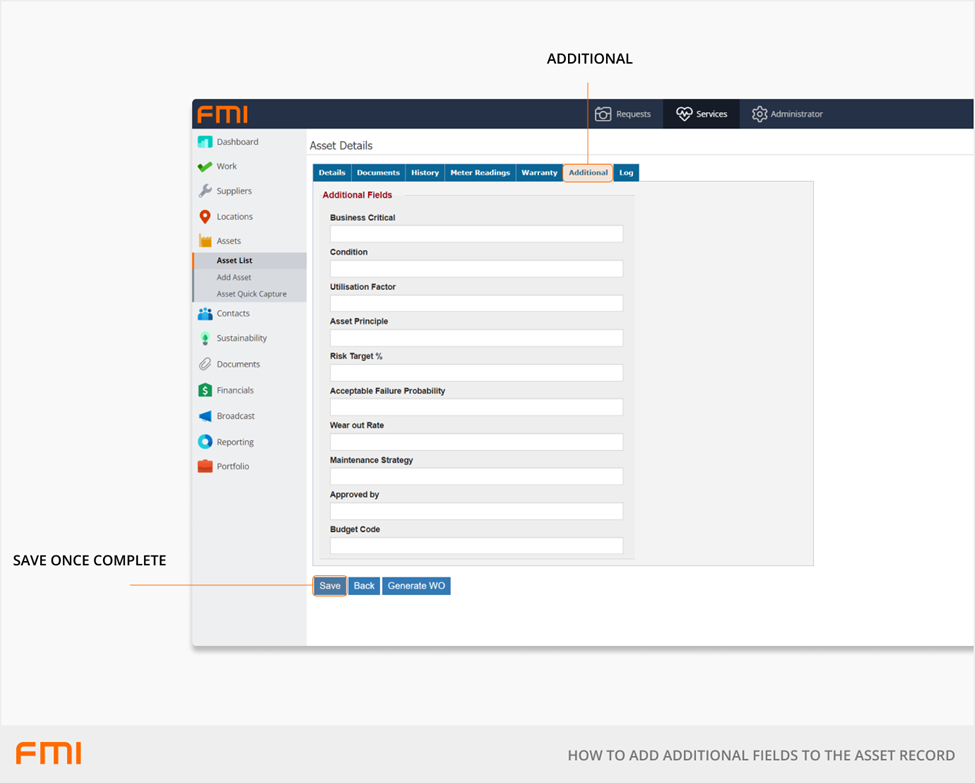Click the Dashboard icon in sidebar
Image resolution: width=975 pixels, height=783 pixels.
pyautogui.click(x=205, y=142)
